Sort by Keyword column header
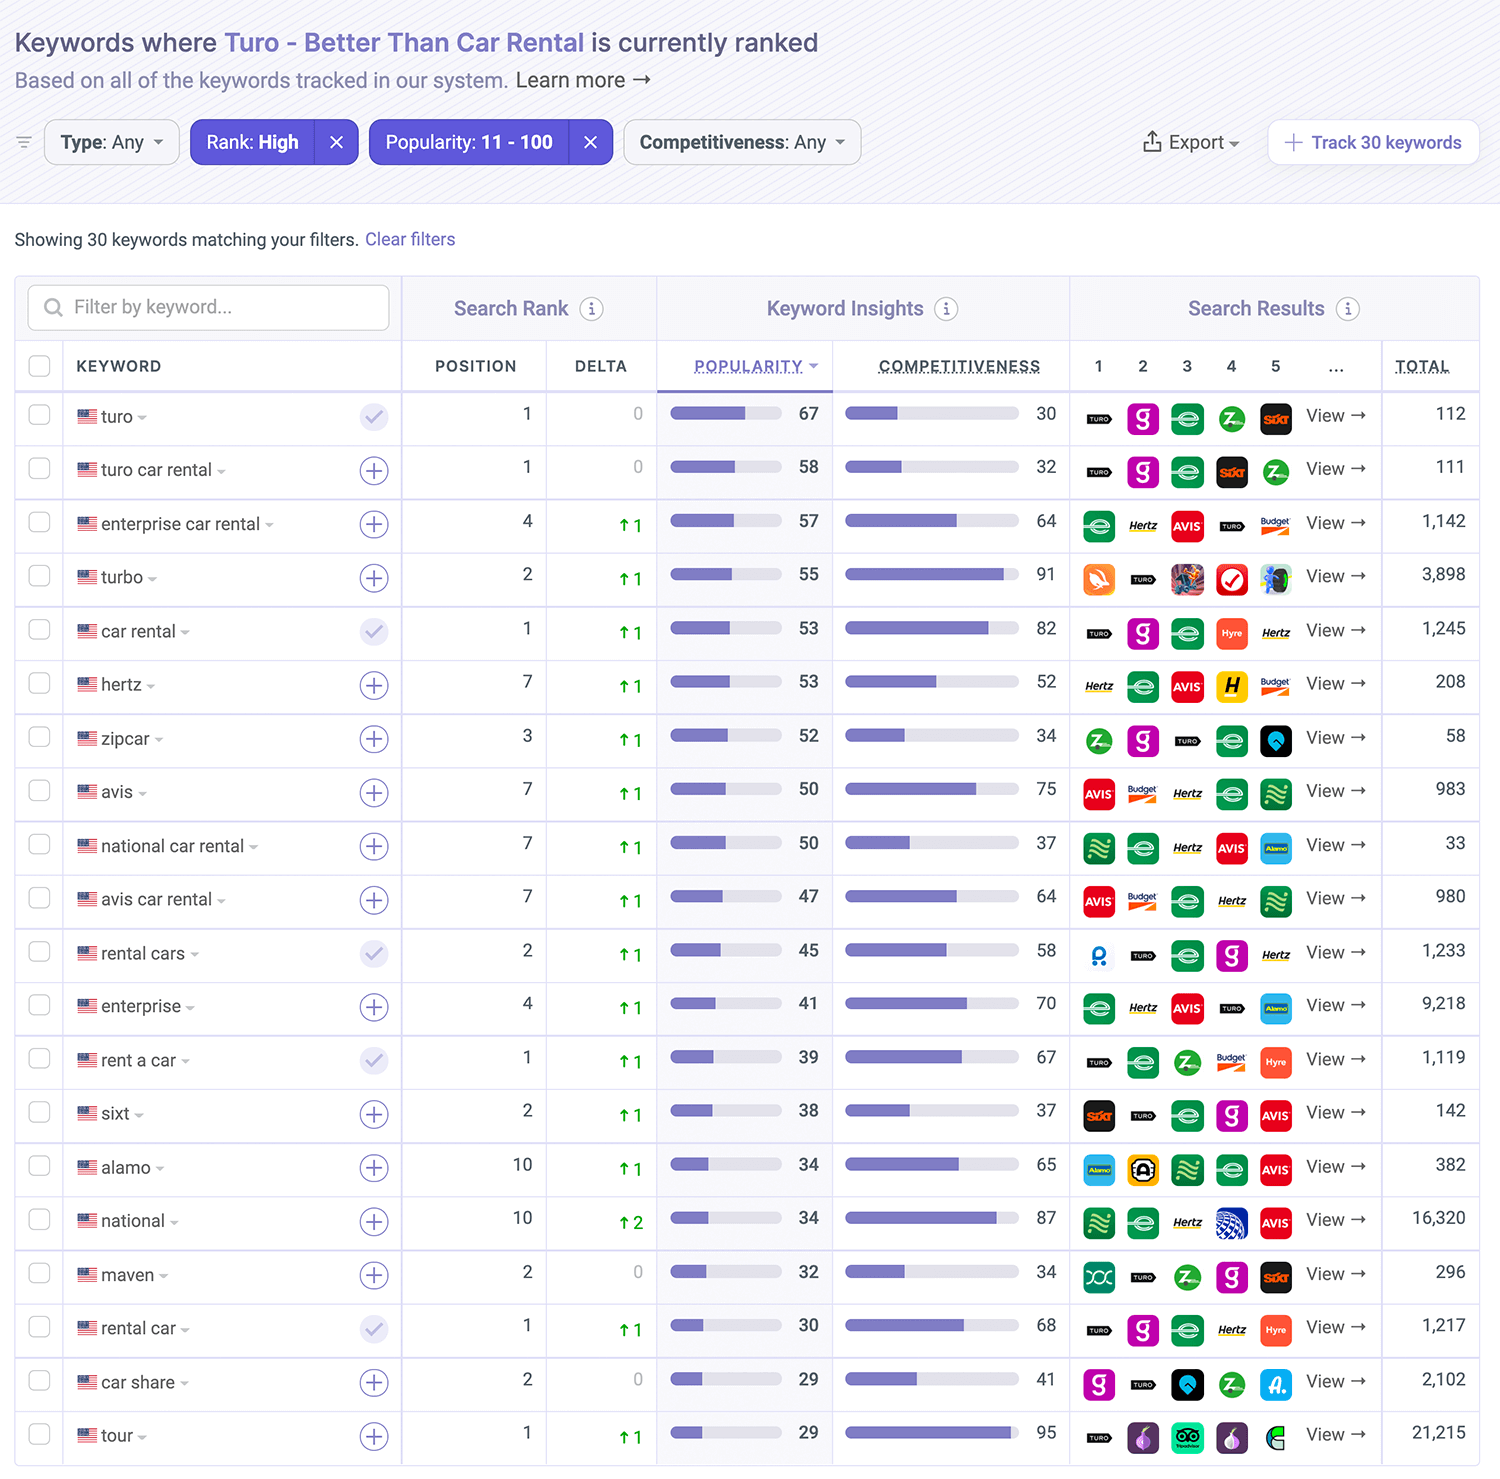 (x=118, y=366)
